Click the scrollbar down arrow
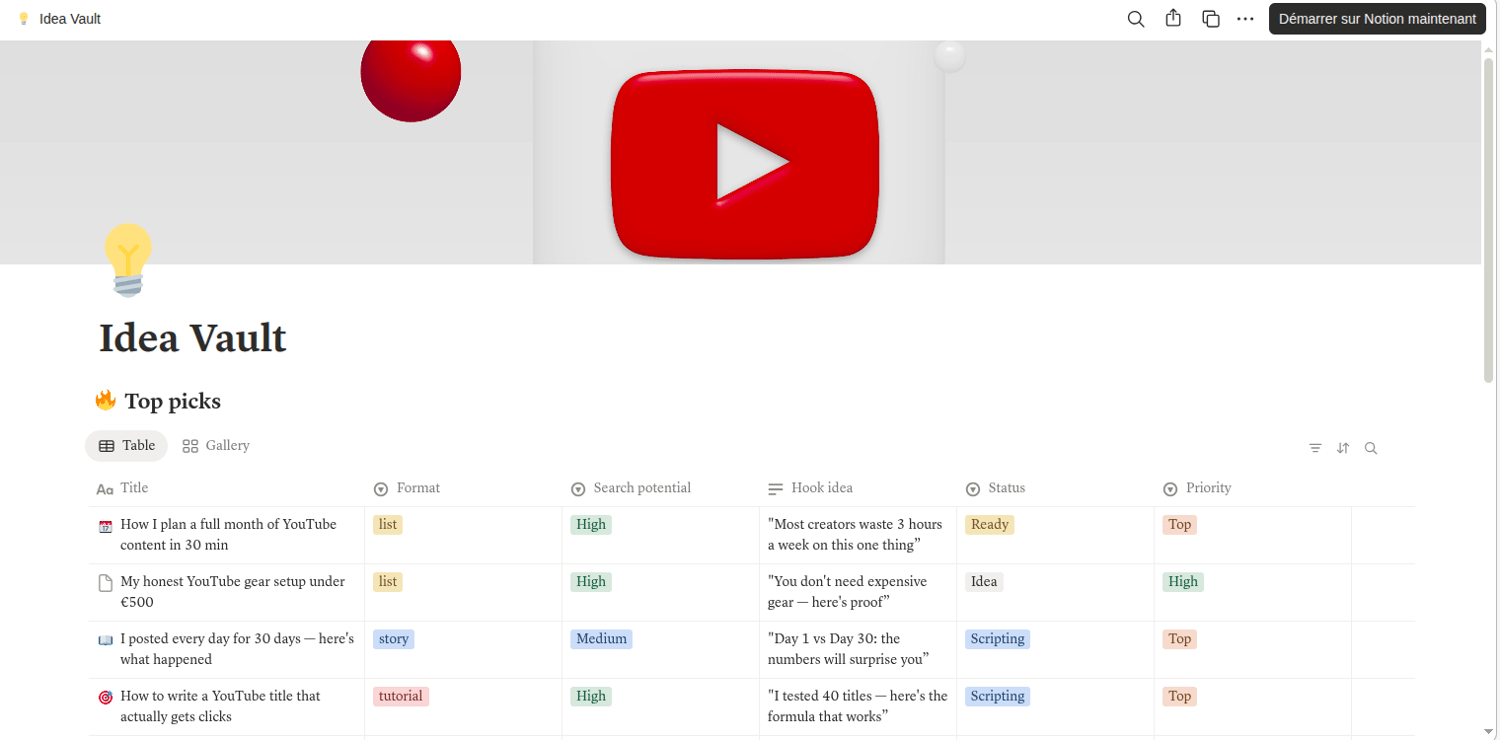The image size is (1500, 740). (1489, 731)
